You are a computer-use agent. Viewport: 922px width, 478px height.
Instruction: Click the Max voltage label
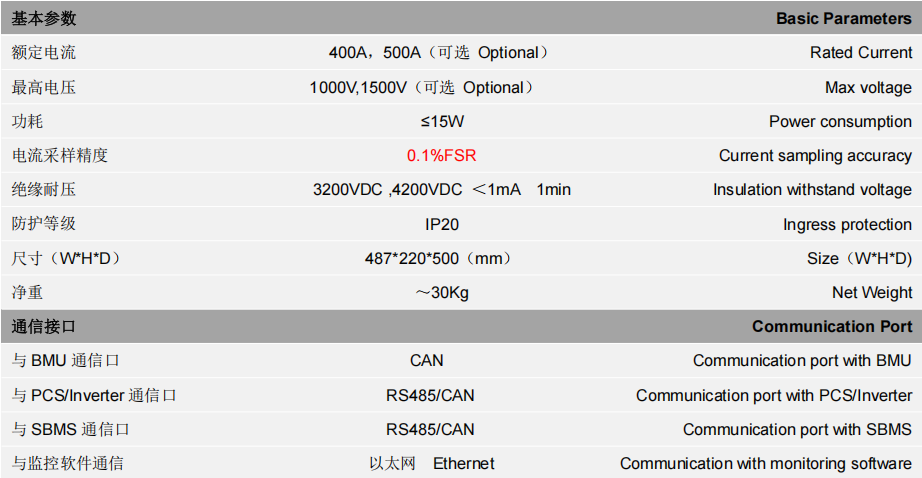[x=868, y=88]
